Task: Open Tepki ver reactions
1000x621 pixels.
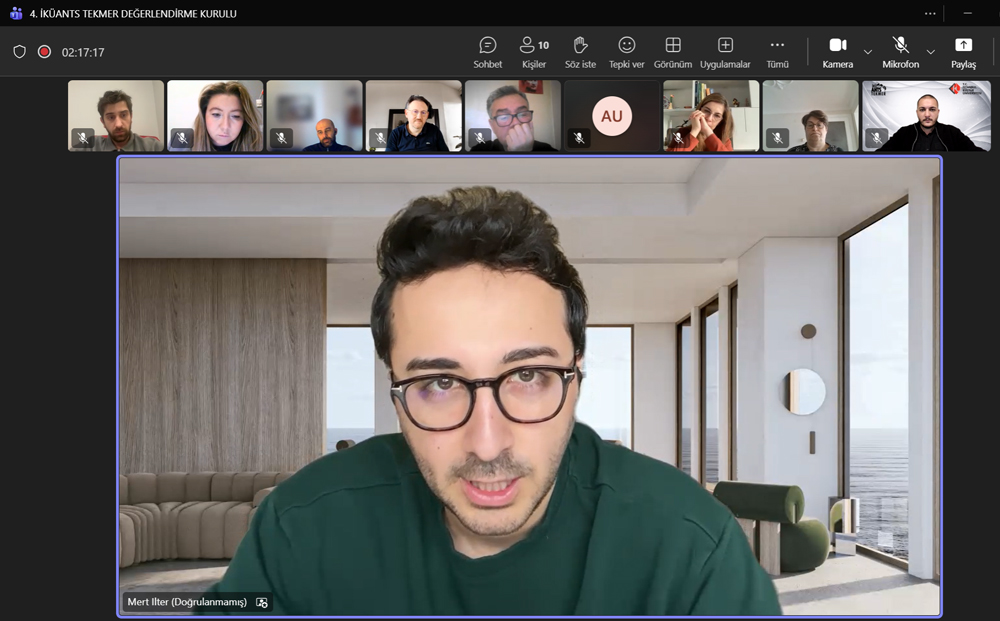Action: 626,52
